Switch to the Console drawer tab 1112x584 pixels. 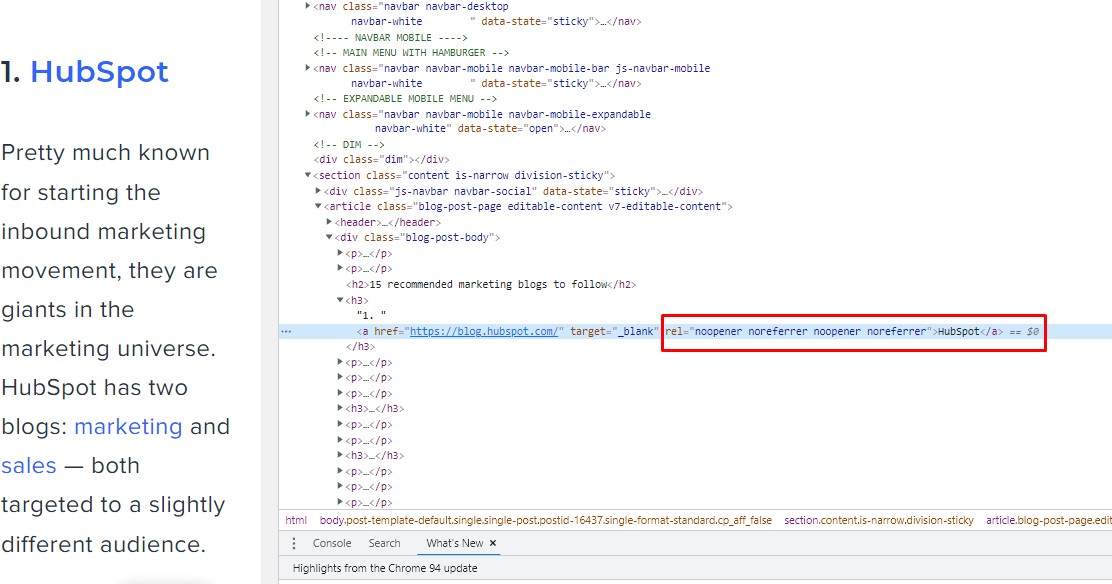click(x=332, y=543)
